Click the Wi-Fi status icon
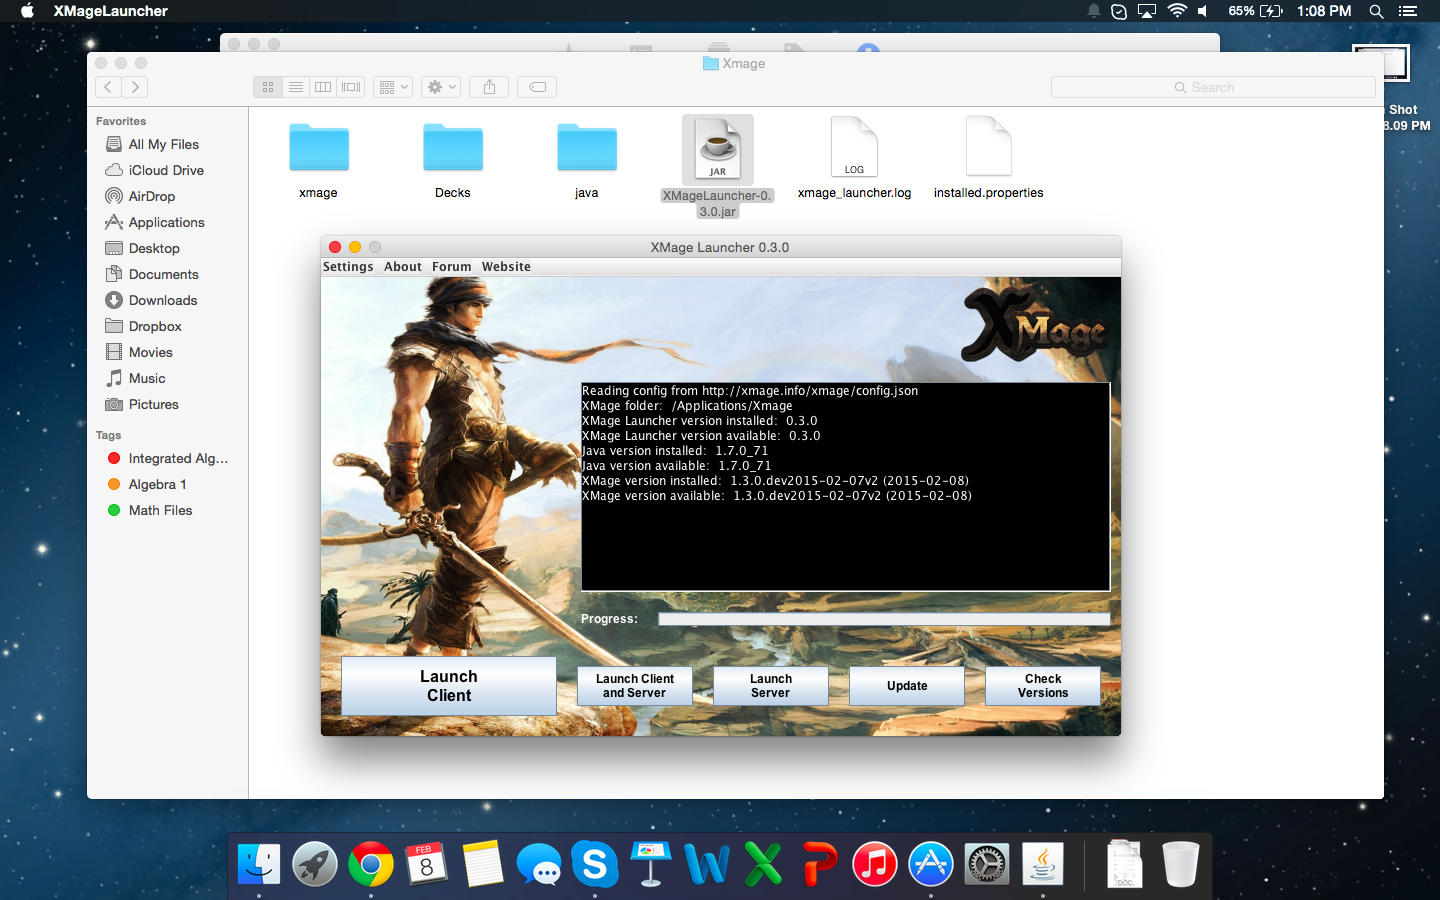 1177,11
